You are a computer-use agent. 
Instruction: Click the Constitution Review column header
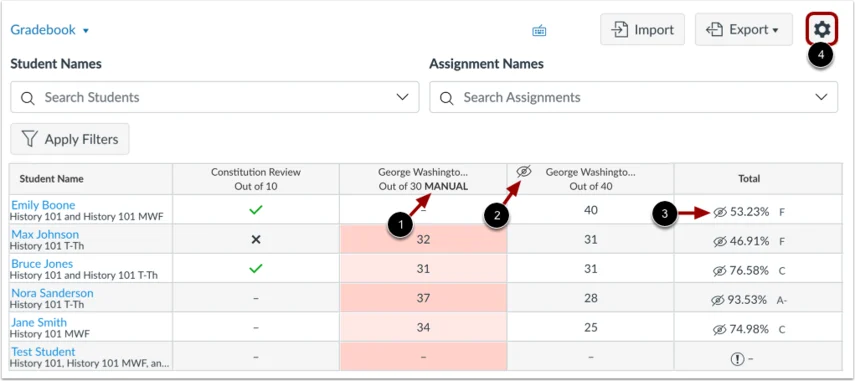point(256,179)
